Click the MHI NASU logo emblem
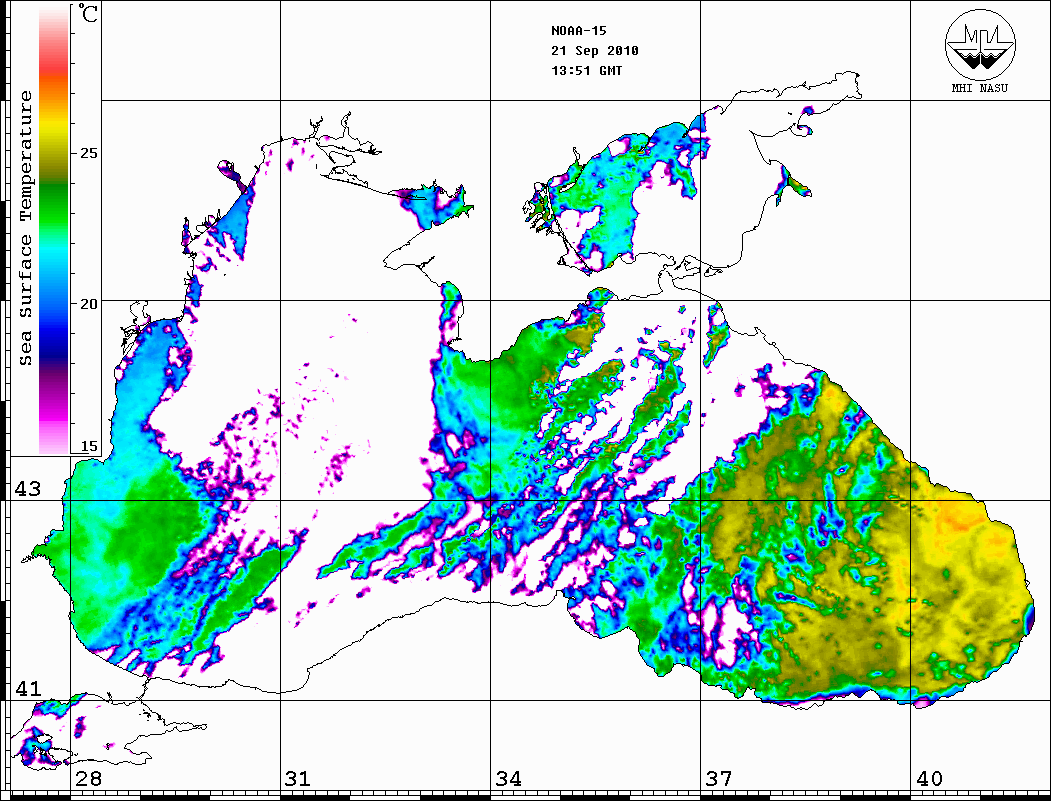 [980, 43]
